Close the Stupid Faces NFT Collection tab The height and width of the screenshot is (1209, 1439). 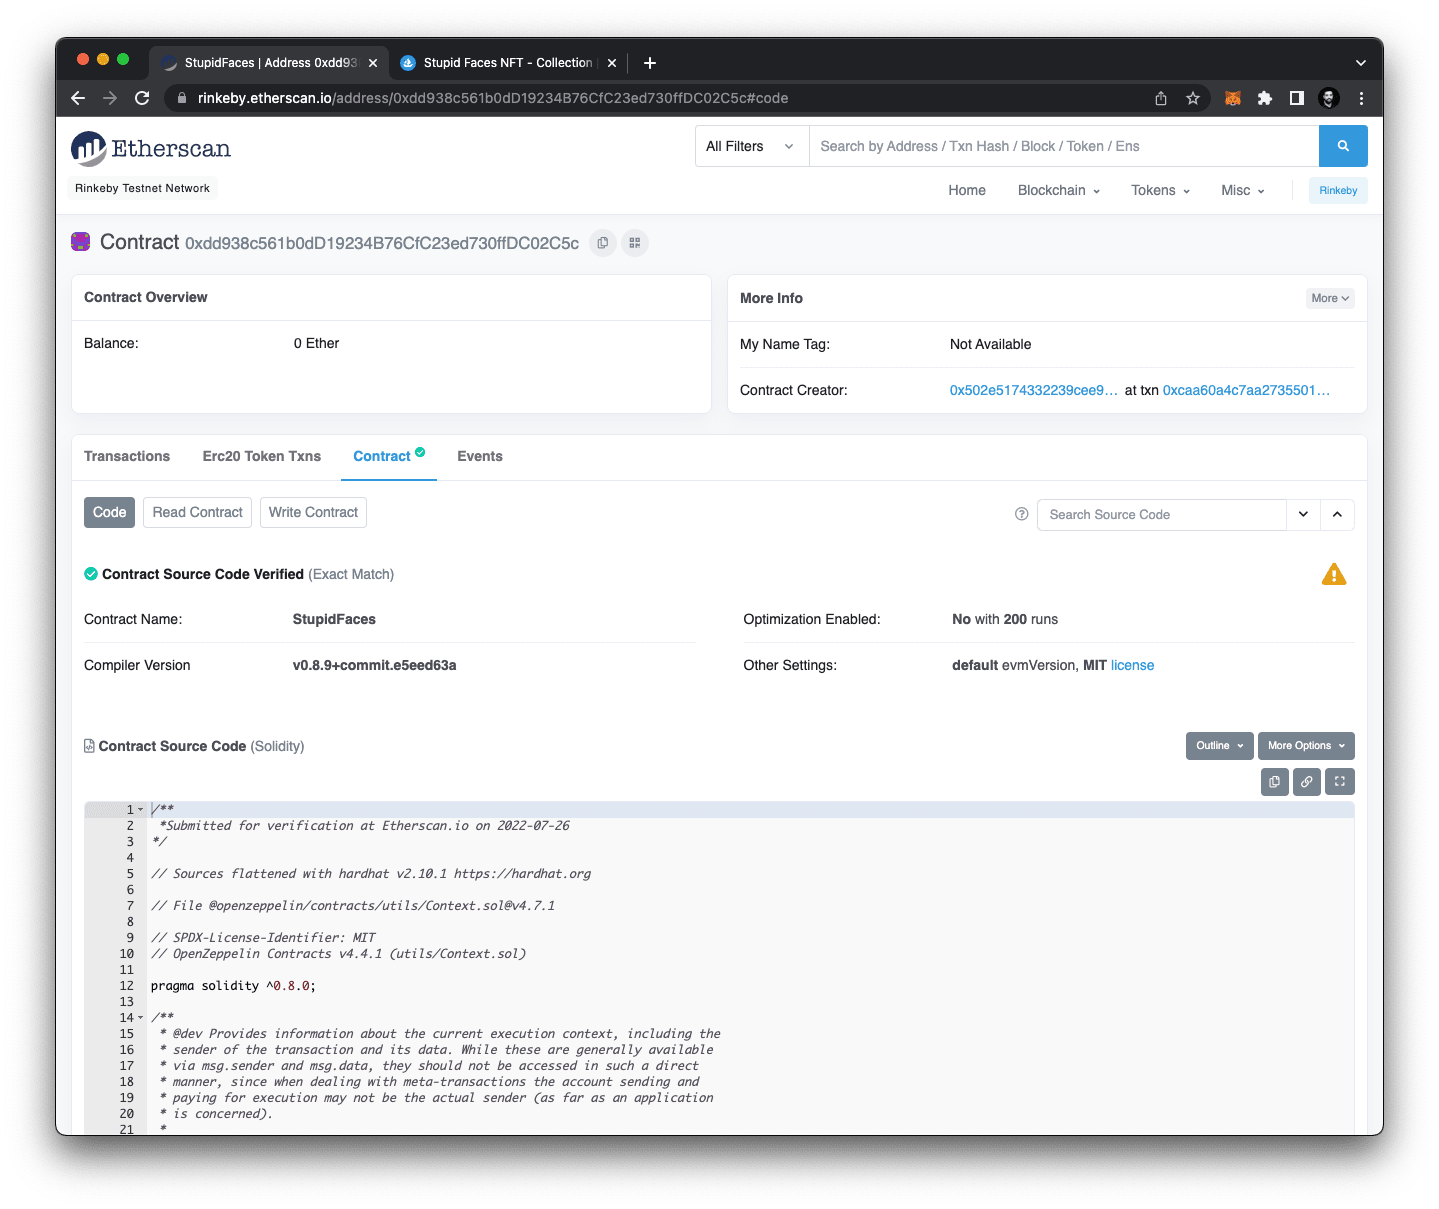pos(612,63)
